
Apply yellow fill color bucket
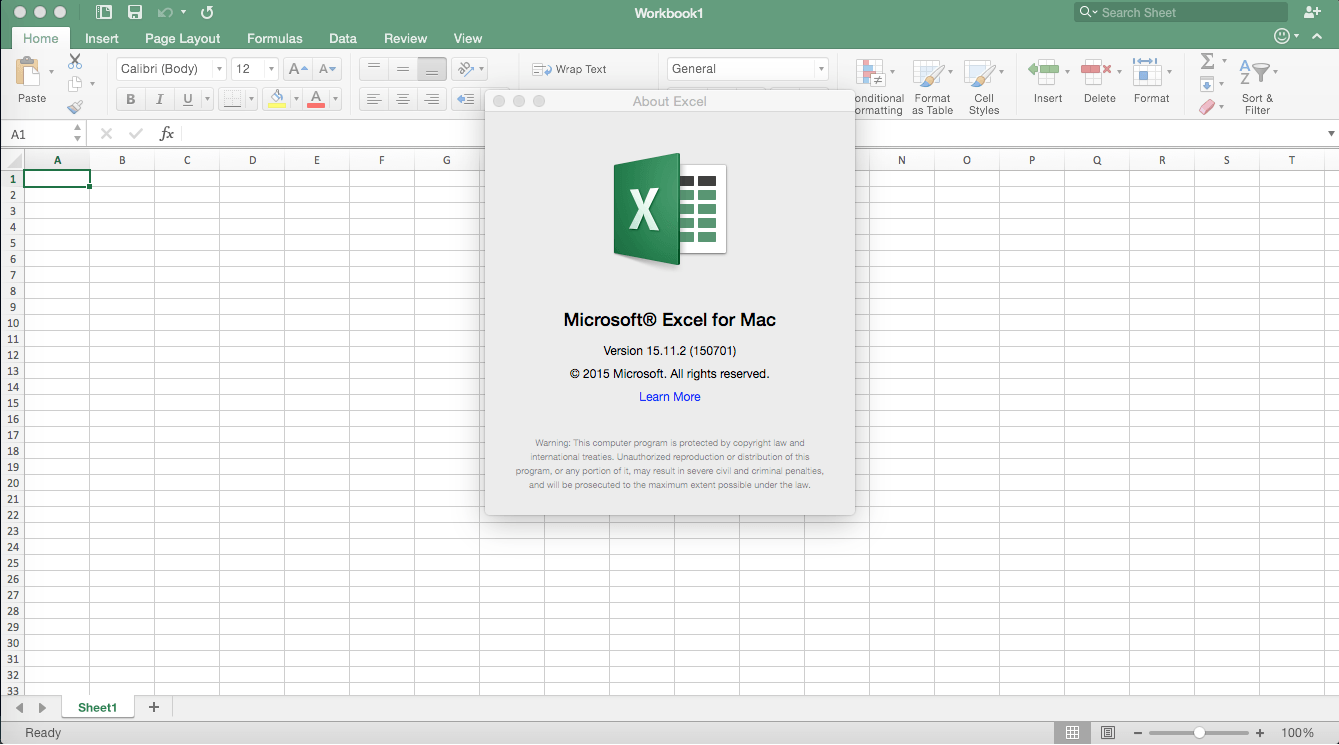click(277, 99)
